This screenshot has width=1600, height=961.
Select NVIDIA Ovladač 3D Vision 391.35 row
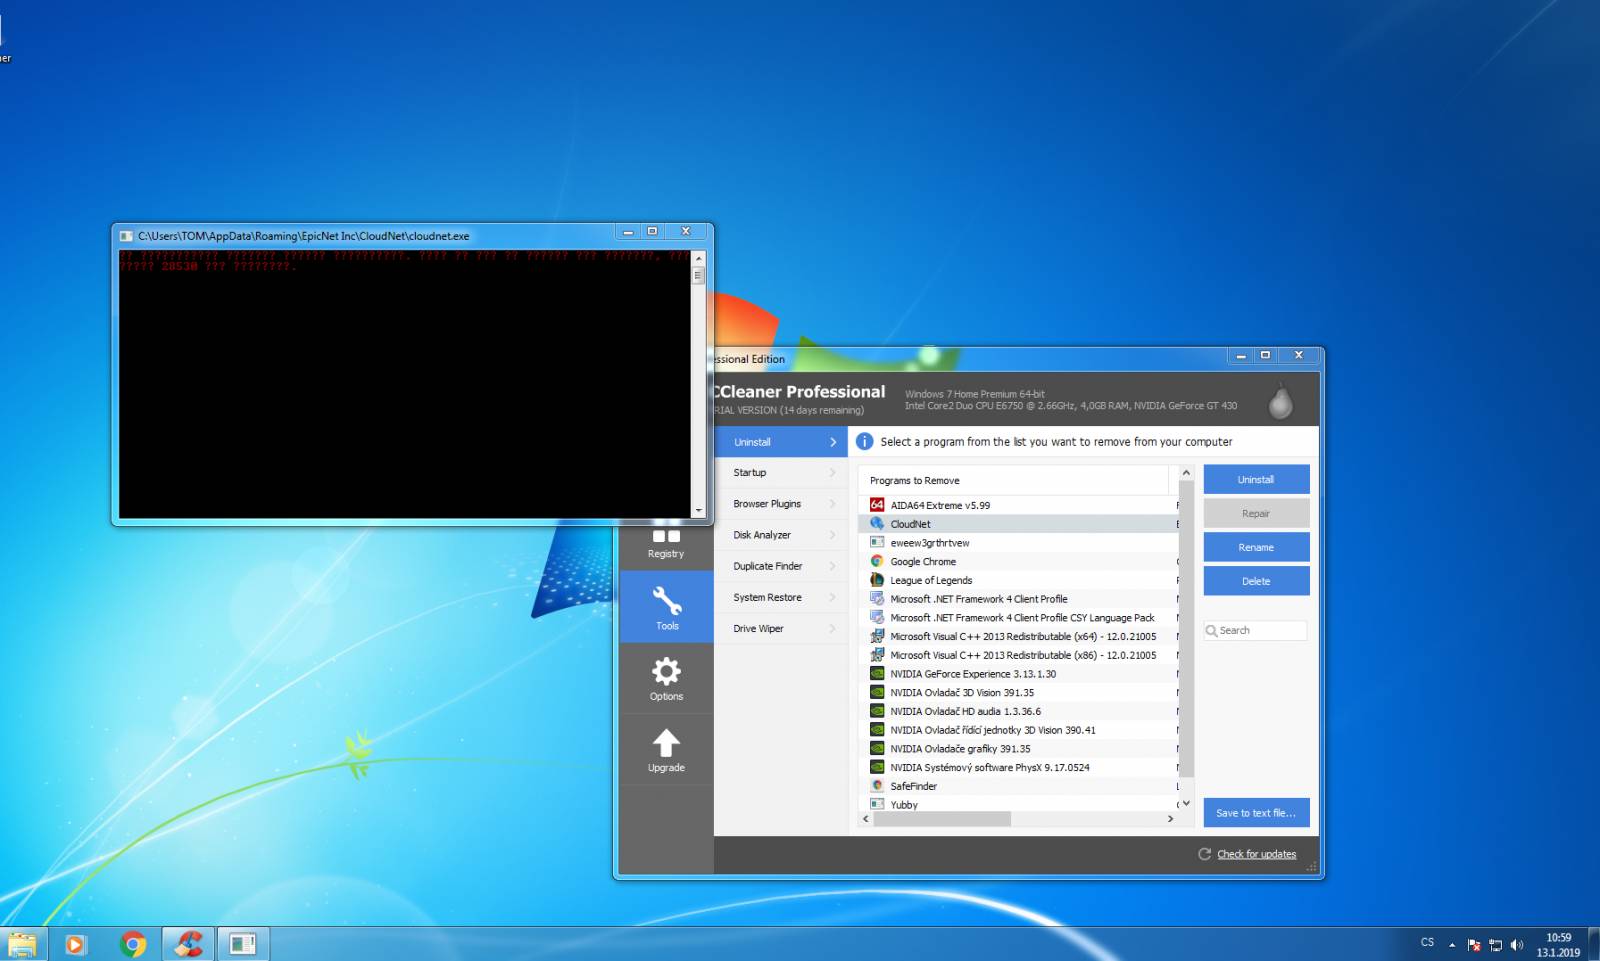point(1019,692)
